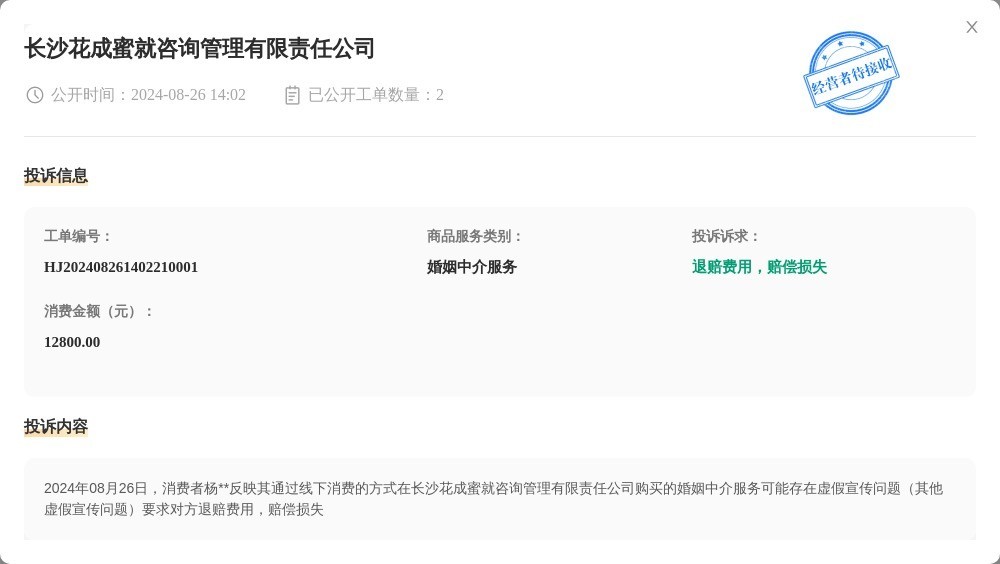Click the green 退赔费用，赔偿损失 text
This screenshot has height=564, width=1000.
click(759, 267)
